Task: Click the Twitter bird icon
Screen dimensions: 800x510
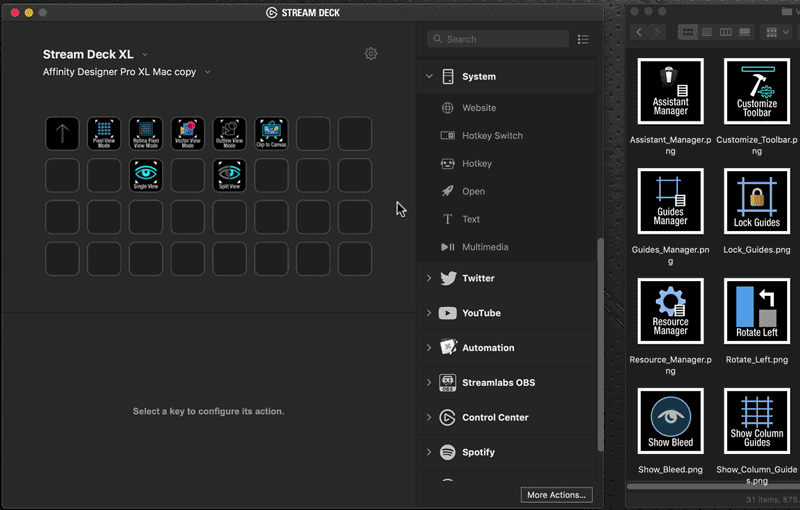Action: 448,278
